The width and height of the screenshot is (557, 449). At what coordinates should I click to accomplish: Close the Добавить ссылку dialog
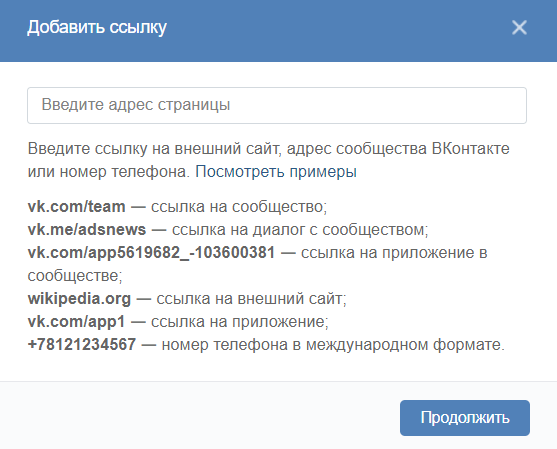(x=519, y=27)
